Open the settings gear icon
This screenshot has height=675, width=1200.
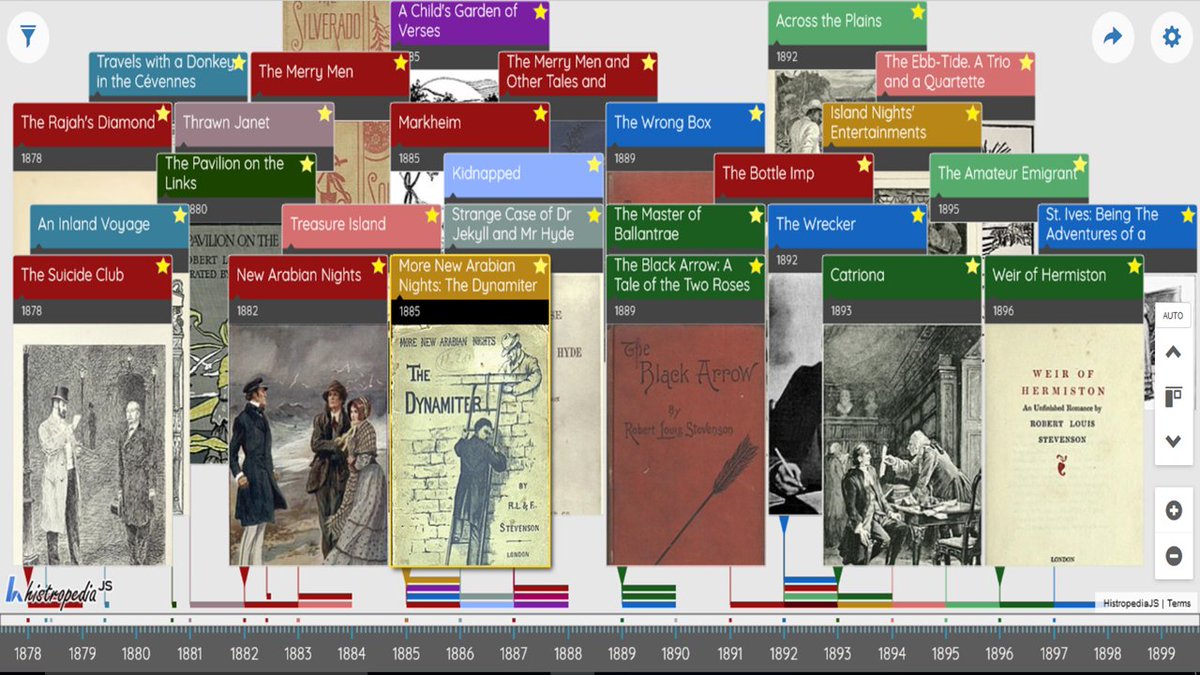1172,38
